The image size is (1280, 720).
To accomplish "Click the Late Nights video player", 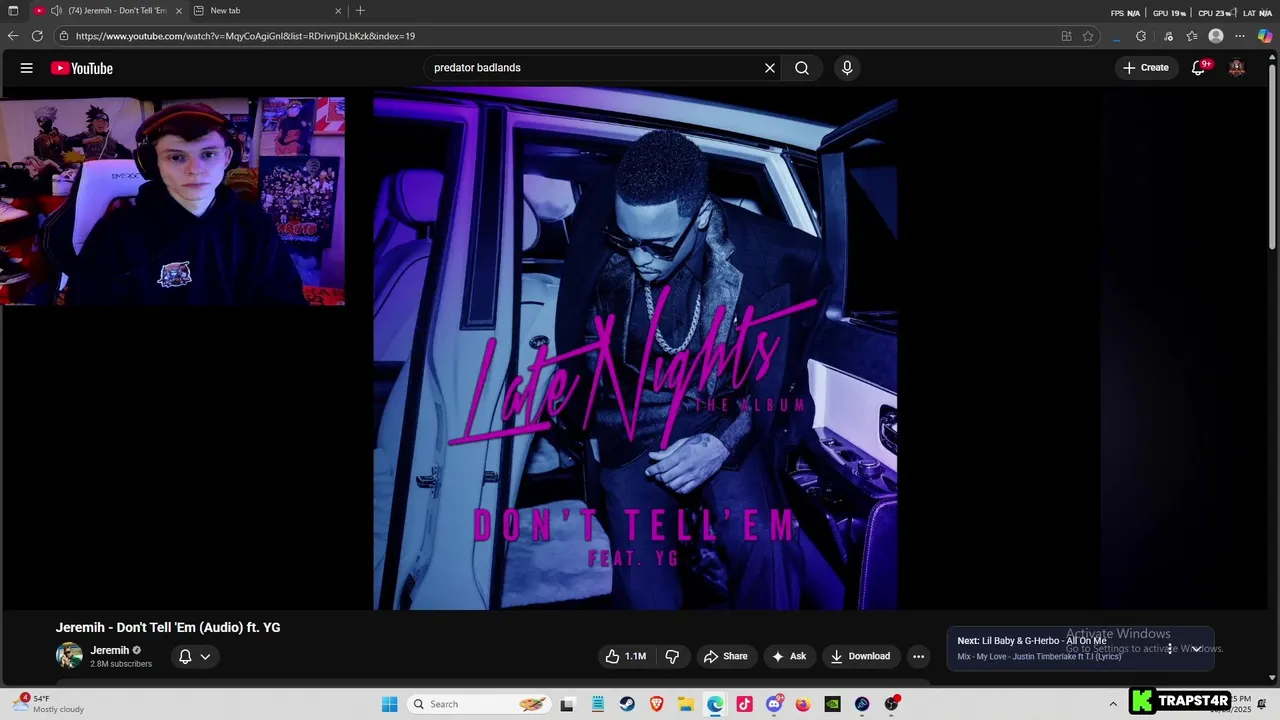I will pos(635,348).
